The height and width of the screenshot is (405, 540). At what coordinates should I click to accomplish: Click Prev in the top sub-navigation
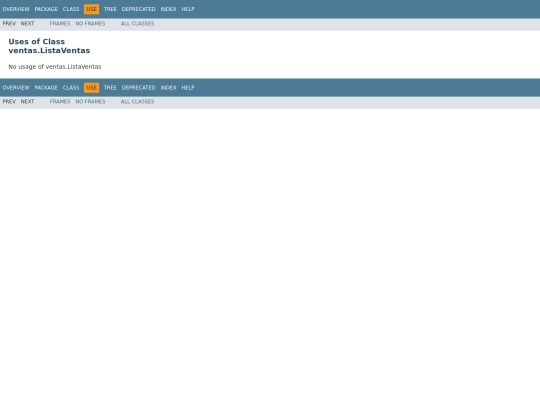click(9, 24)
